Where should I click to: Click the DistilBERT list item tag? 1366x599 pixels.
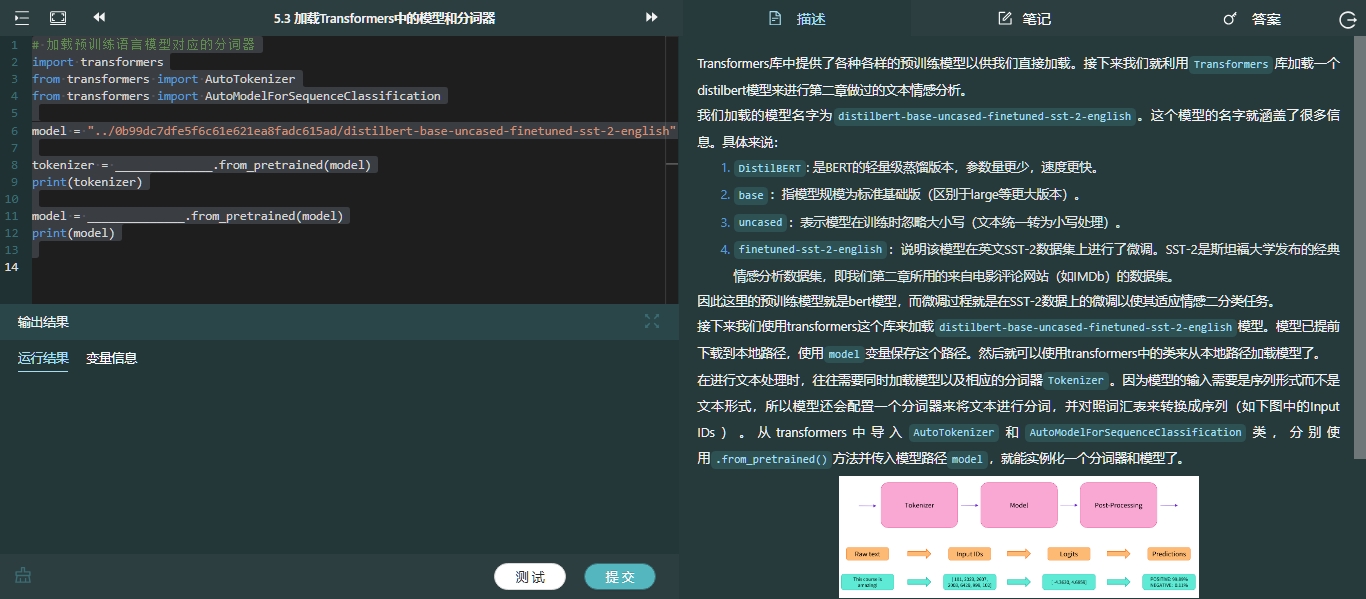click(x=769, y=168)
